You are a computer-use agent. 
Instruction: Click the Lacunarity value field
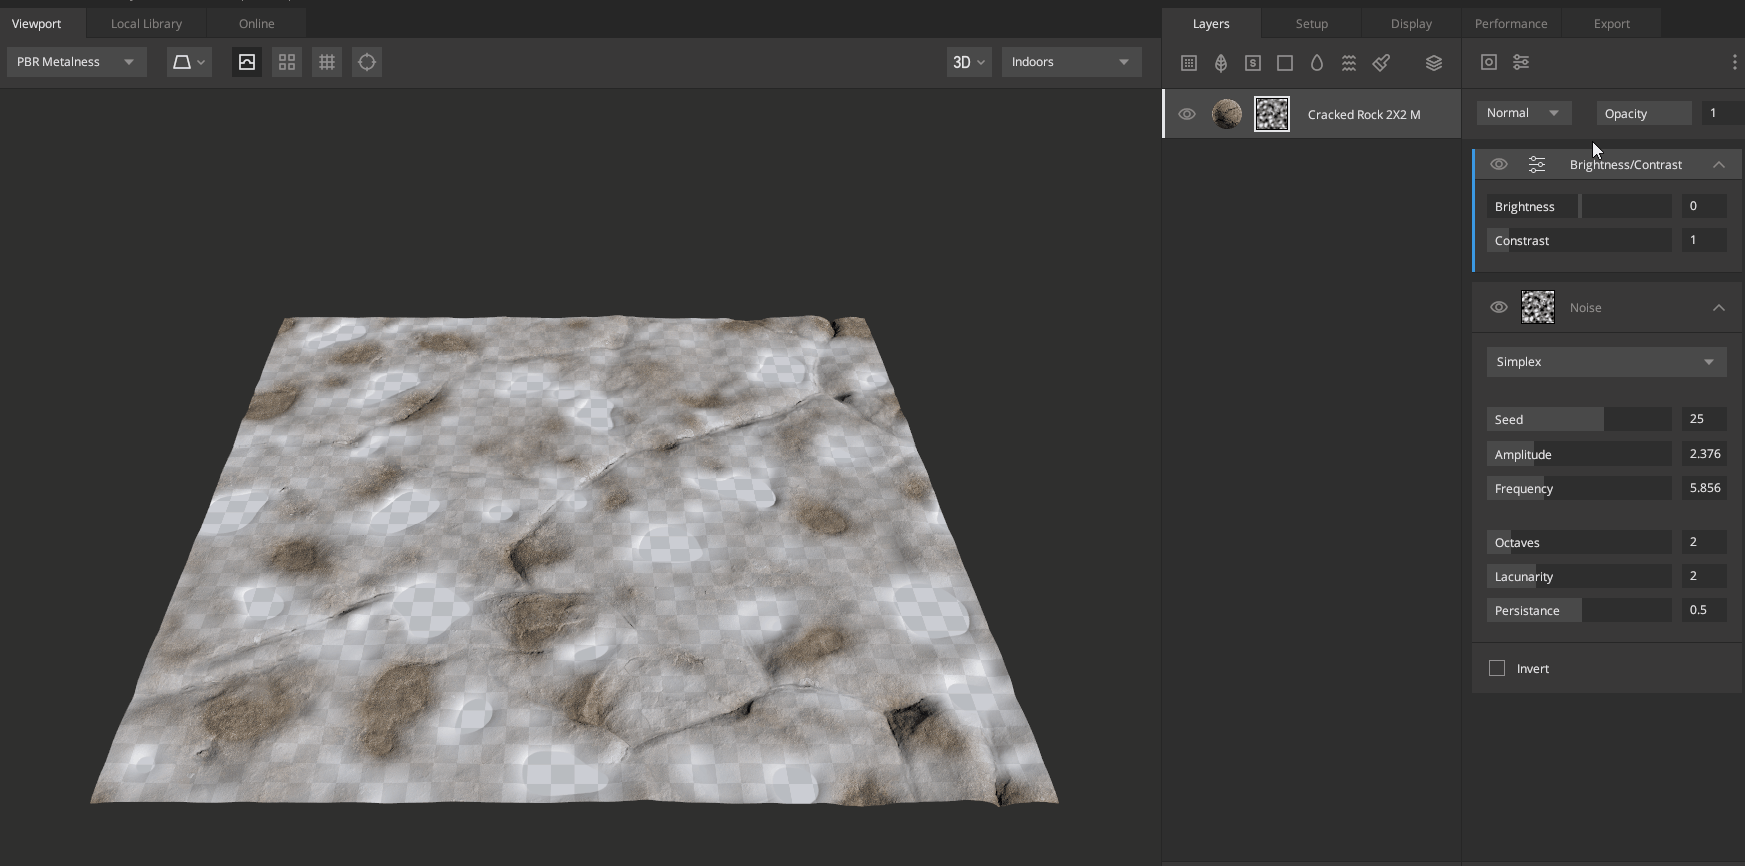1704,576
